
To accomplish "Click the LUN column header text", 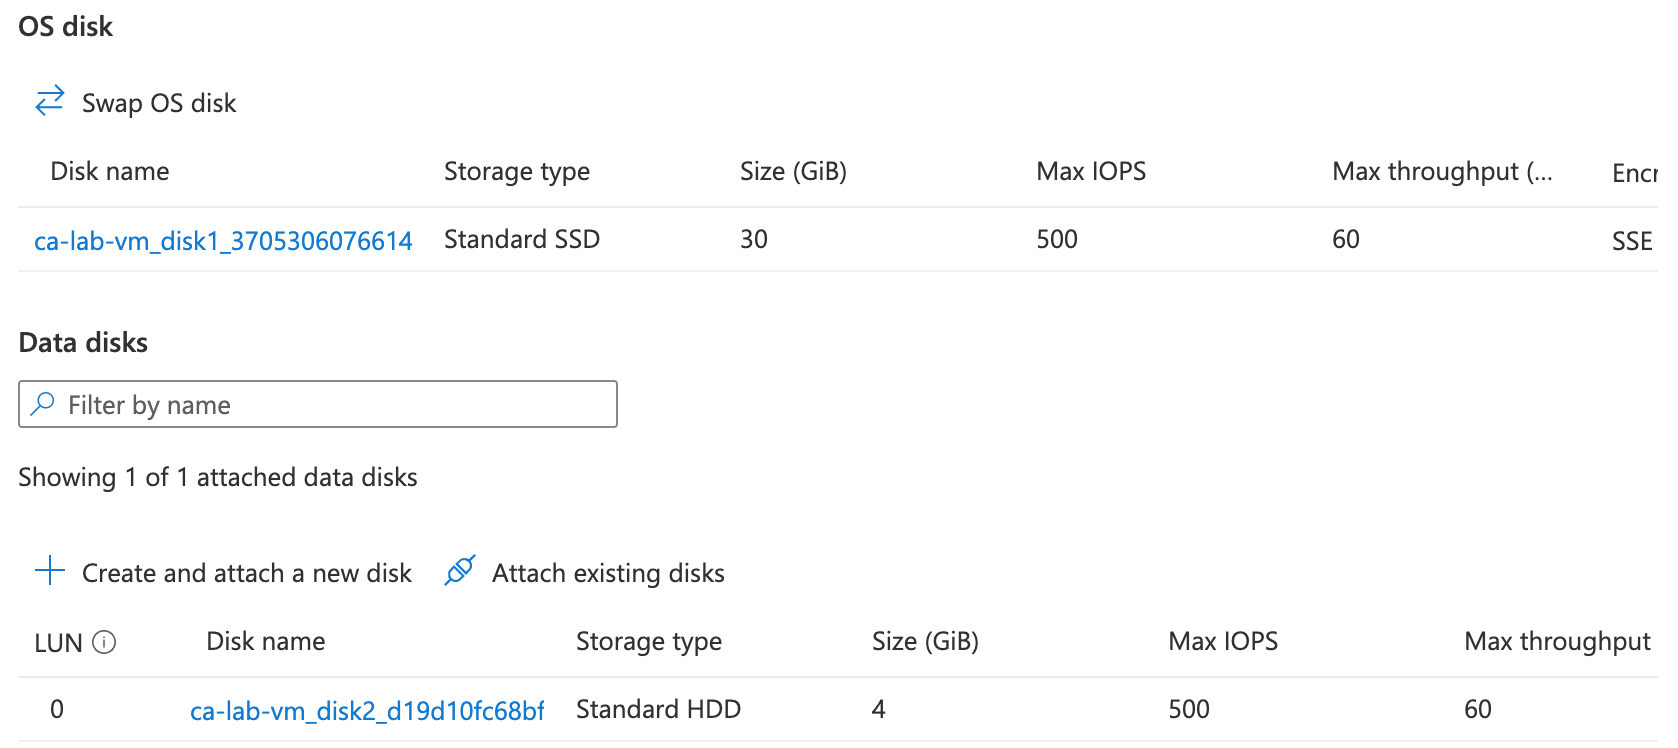I will click(x=58, y=643).
